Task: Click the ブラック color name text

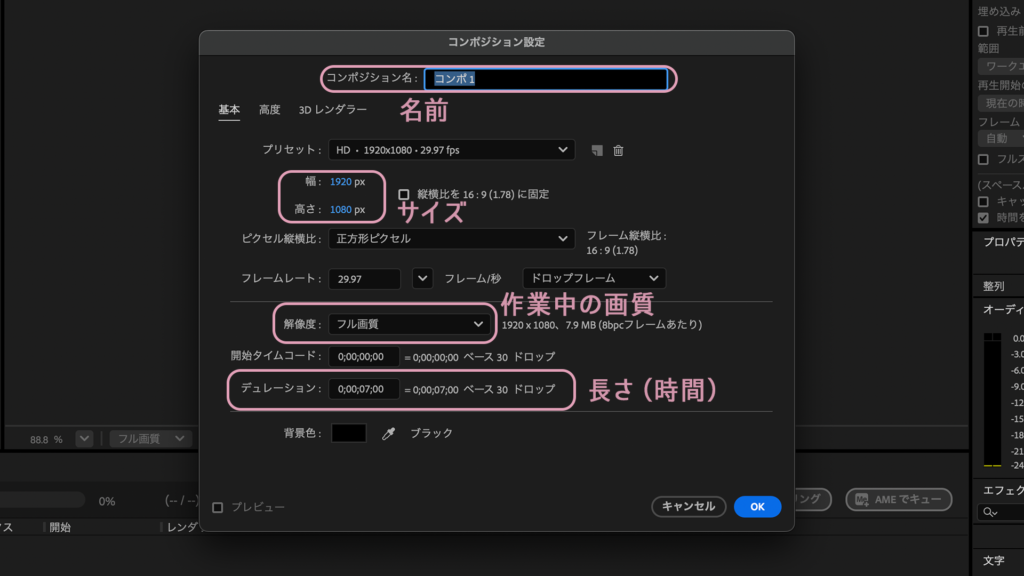Action: 431,433
